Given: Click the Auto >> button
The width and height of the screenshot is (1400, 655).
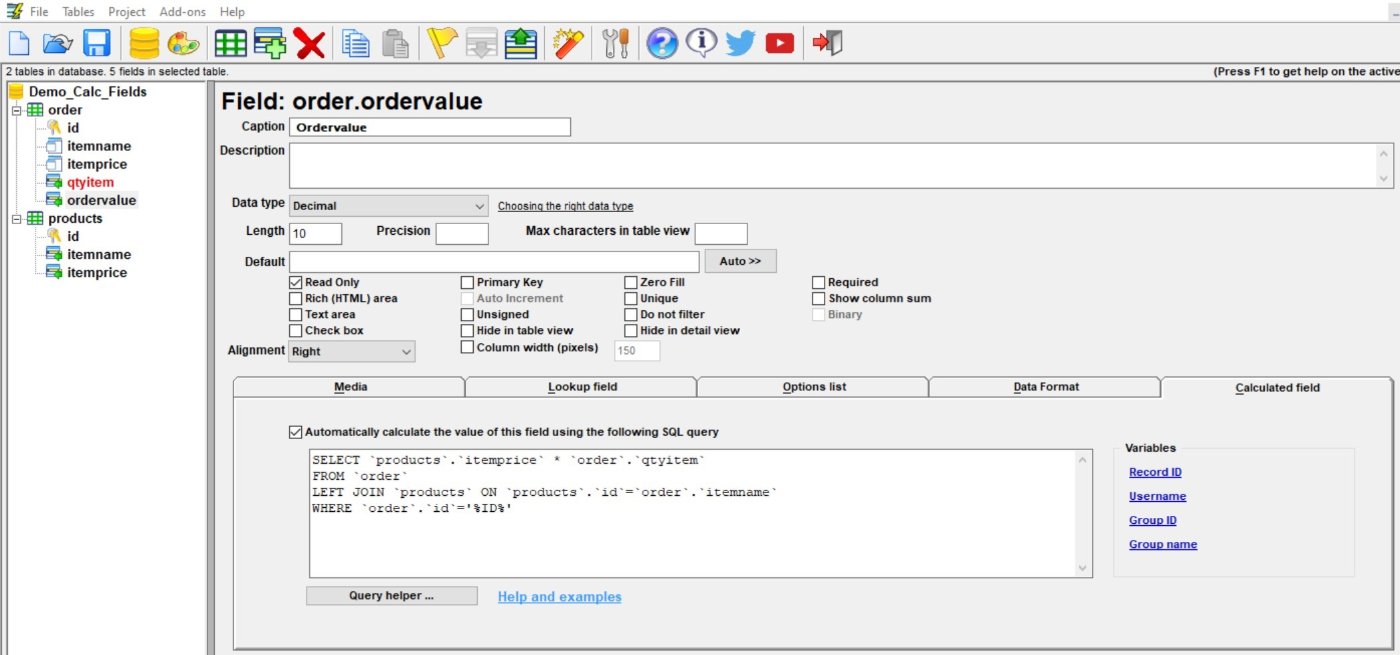Looking at the screenshot, I should (x=740, y=261).
